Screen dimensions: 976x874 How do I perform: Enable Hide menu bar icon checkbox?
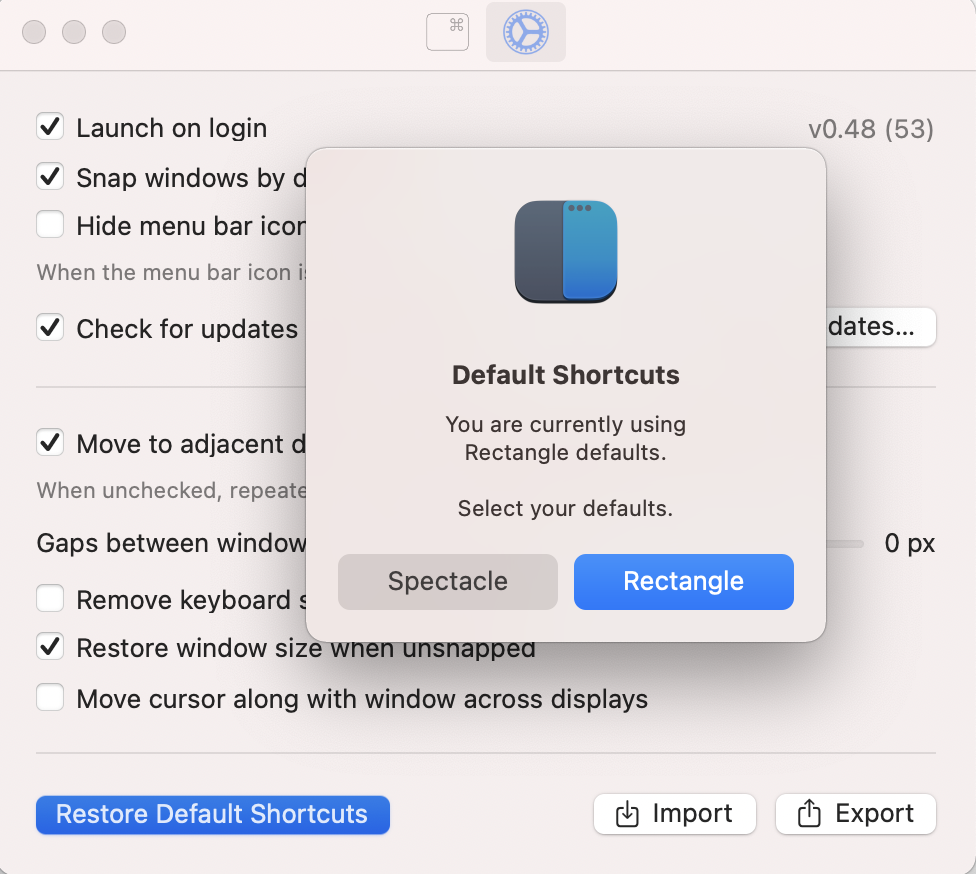50,225
